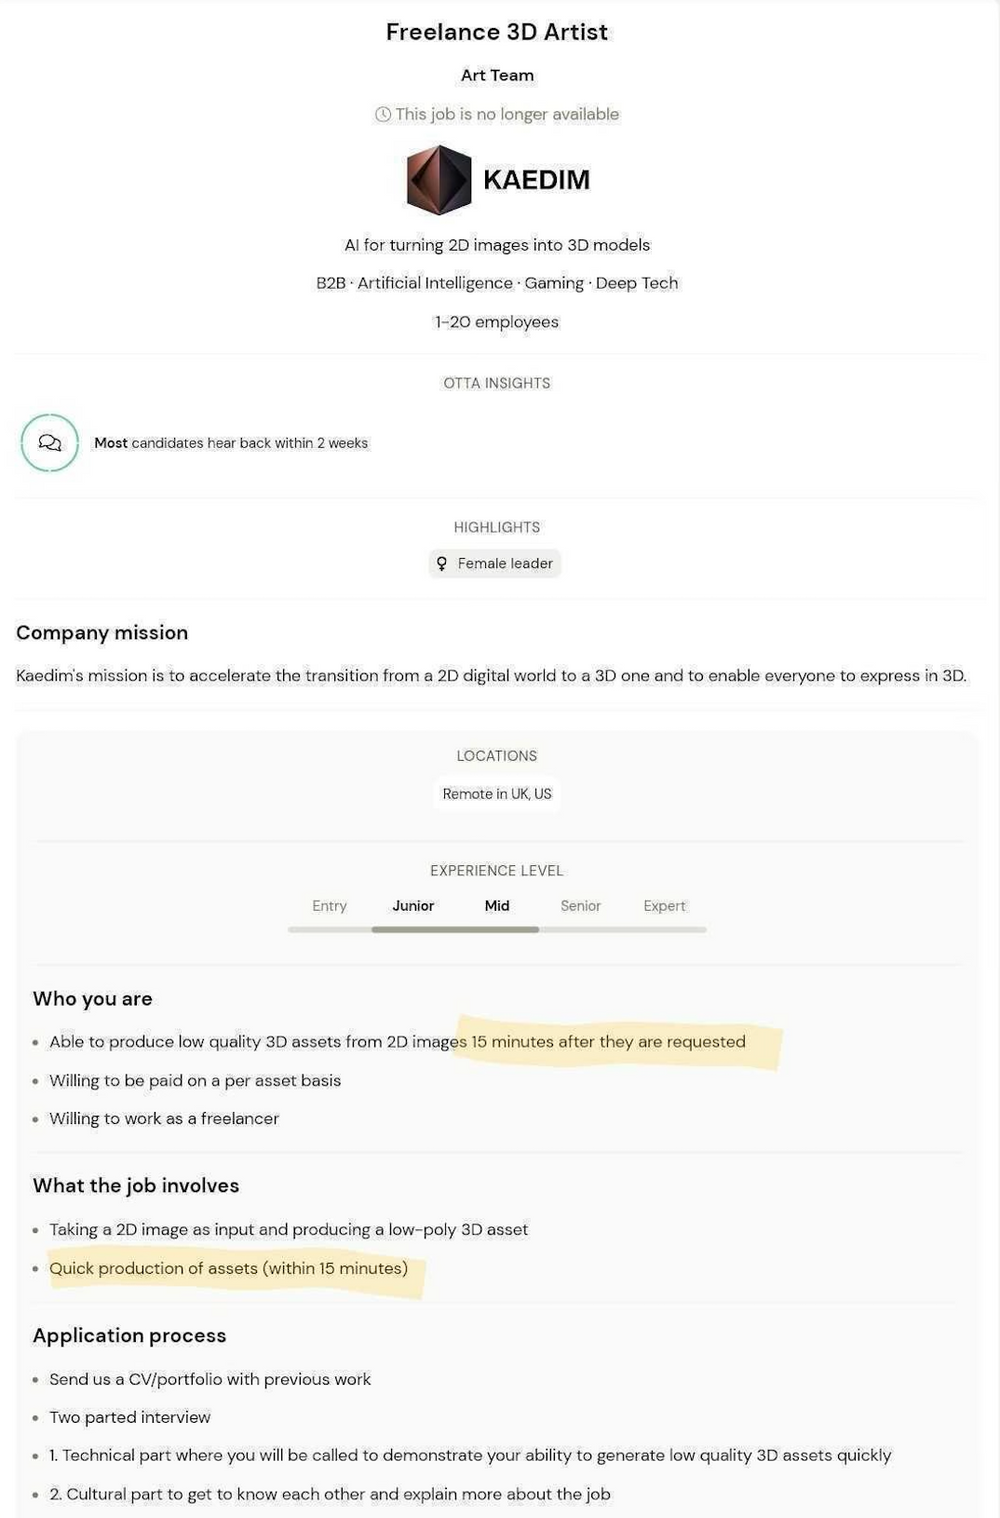This screenshot has height=1518, width=1000.
Task: Click the Deep Tech industry tag
Action: pyautogui.click(x=637, y=283)
